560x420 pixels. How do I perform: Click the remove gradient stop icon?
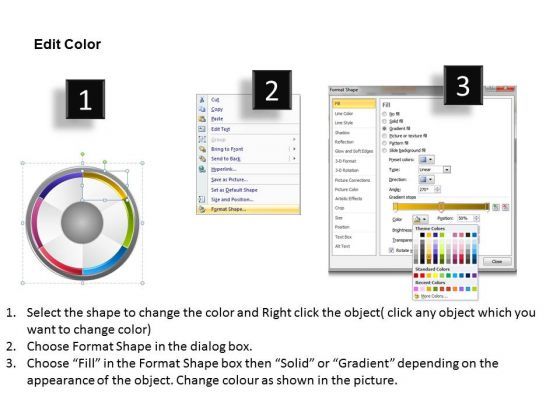(x=505, y=207)
